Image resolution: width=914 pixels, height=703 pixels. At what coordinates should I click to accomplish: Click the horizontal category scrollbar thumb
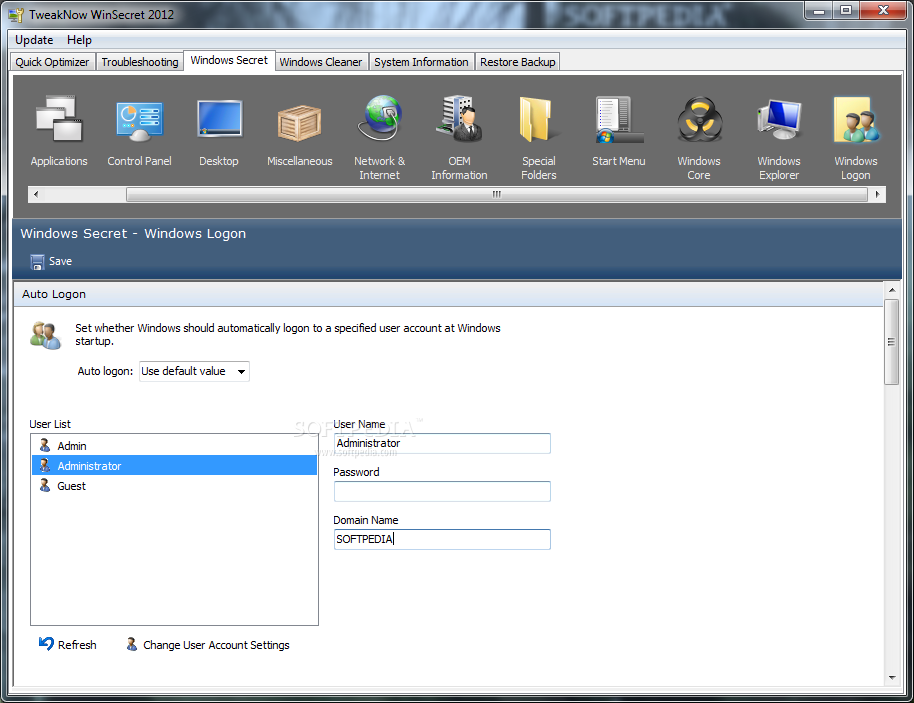click(x=497, y=194)
